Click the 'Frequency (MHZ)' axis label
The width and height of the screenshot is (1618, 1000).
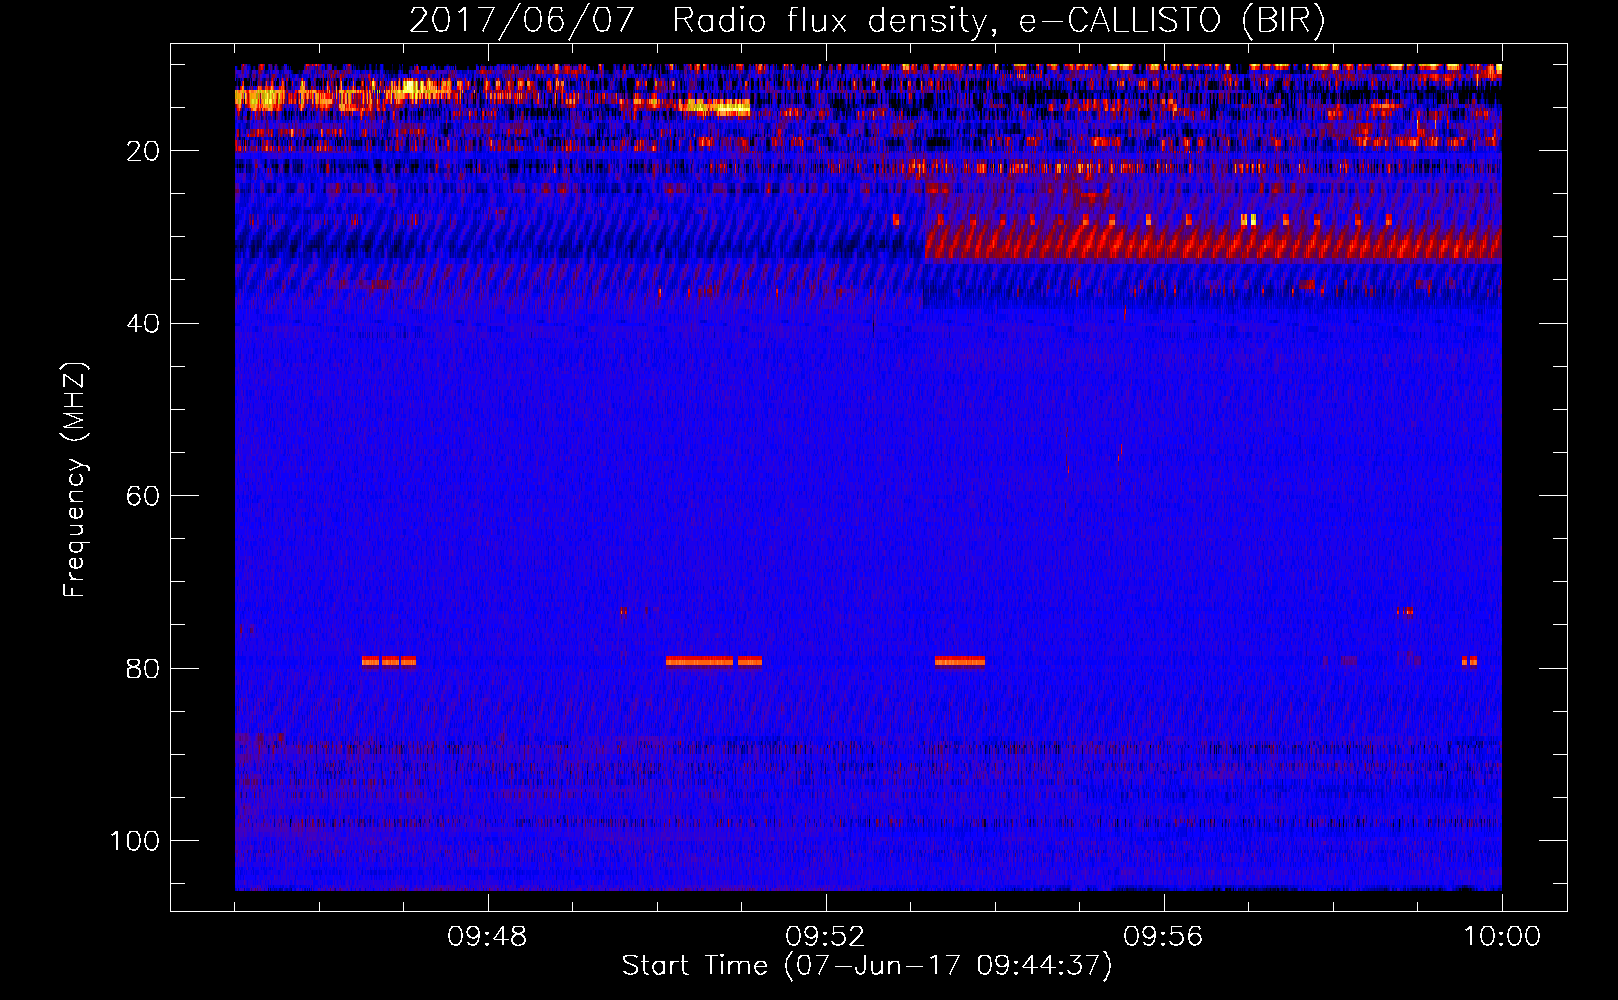[75, 480]
